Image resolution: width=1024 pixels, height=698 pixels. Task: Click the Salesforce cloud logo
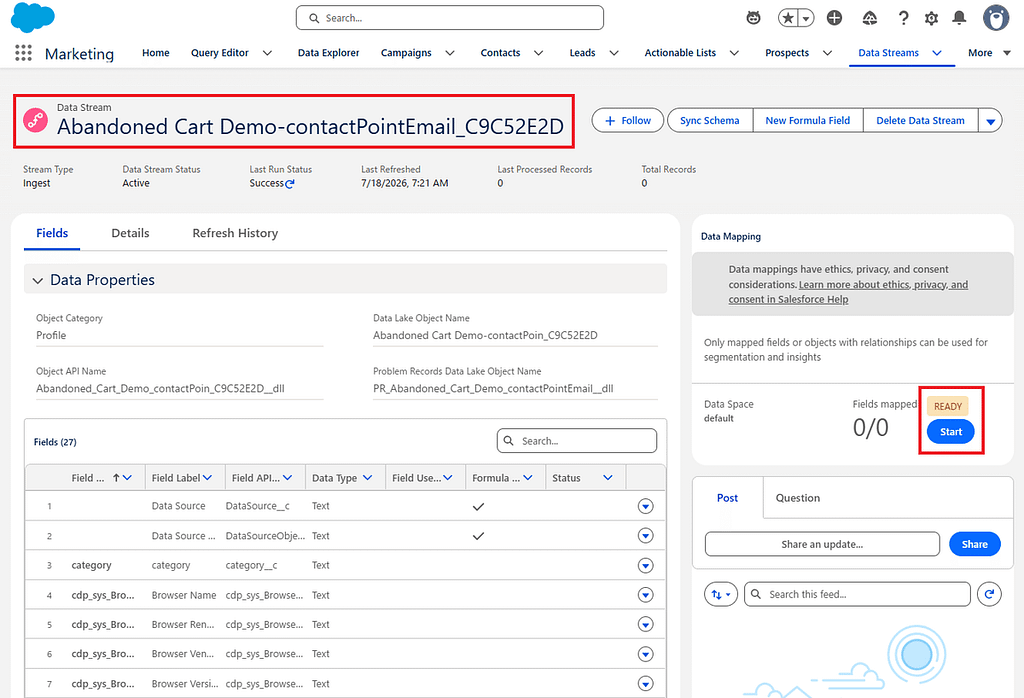point(33,17)
